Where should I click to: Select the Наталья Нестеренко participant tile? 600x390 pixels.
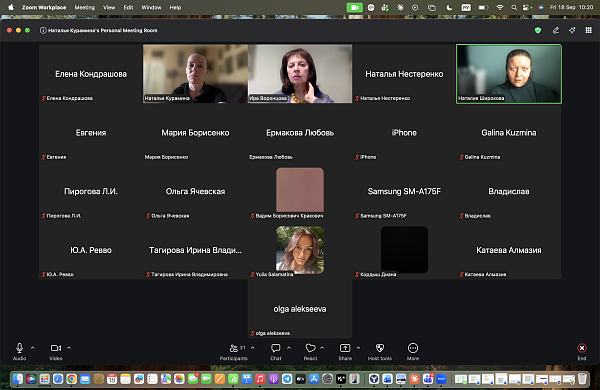(x=404, y=73)
